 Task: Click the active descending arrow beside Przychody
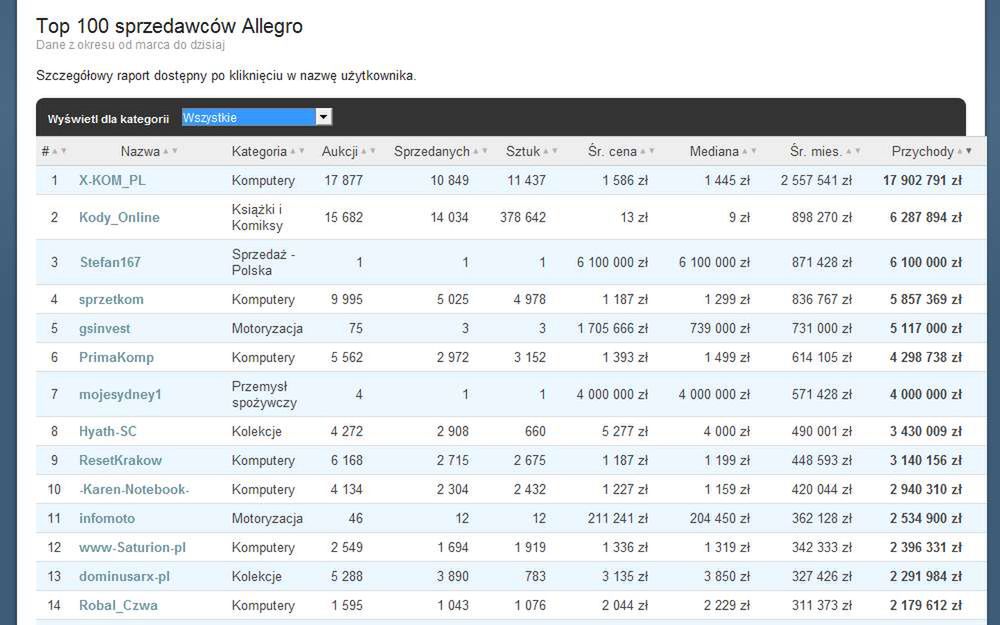969,152
